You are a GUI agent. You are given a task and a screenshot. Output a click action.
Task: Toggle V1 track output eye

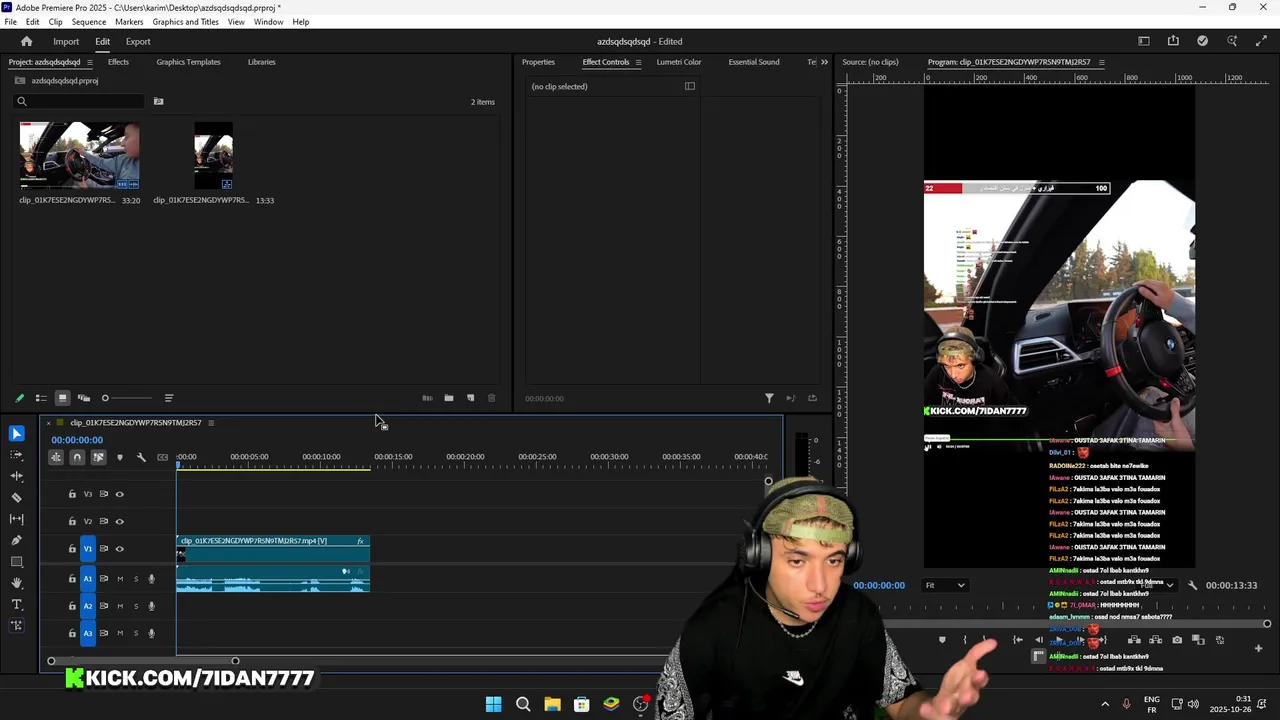(119, 548)
